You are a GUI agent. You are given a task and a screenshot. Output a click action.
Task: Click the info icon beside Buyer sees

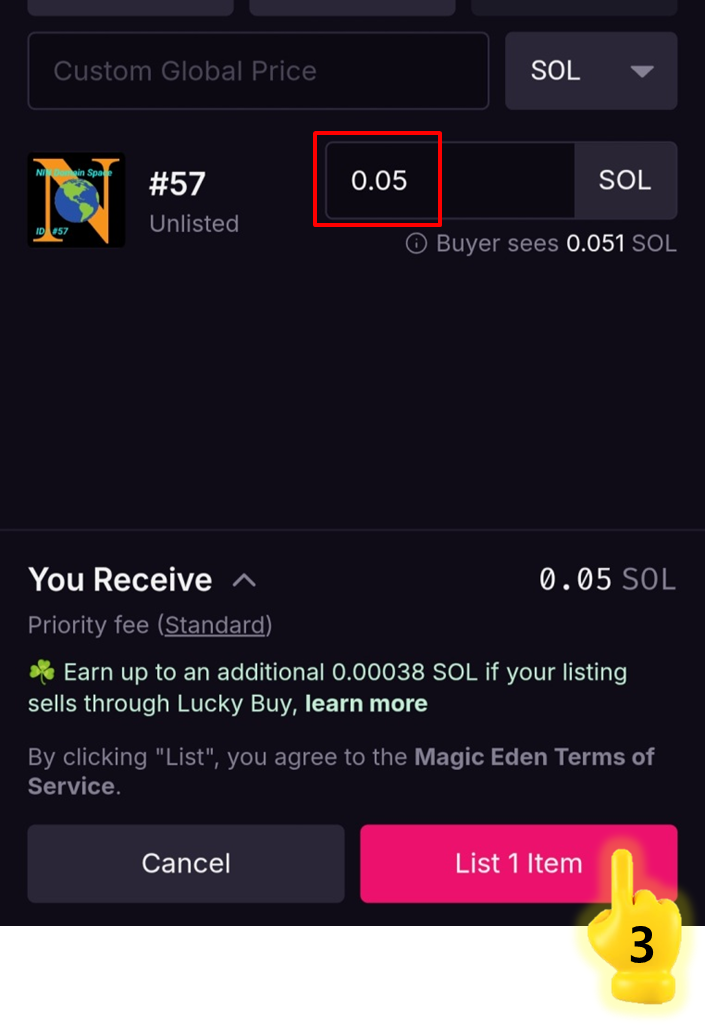(x=416, y=244)
